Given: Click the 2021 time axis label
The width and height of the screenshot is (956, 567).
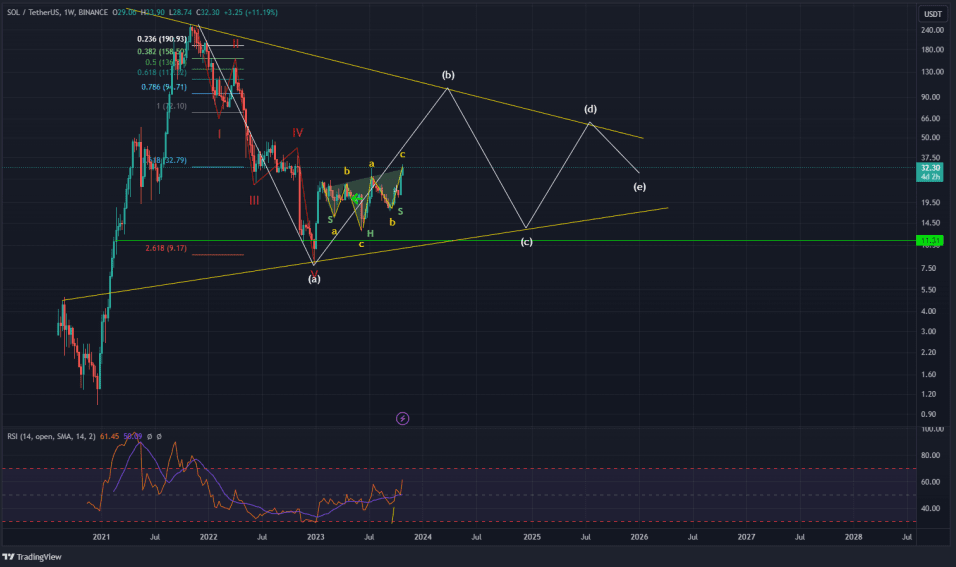Looking at the screenshot, I should coord(101,537).
